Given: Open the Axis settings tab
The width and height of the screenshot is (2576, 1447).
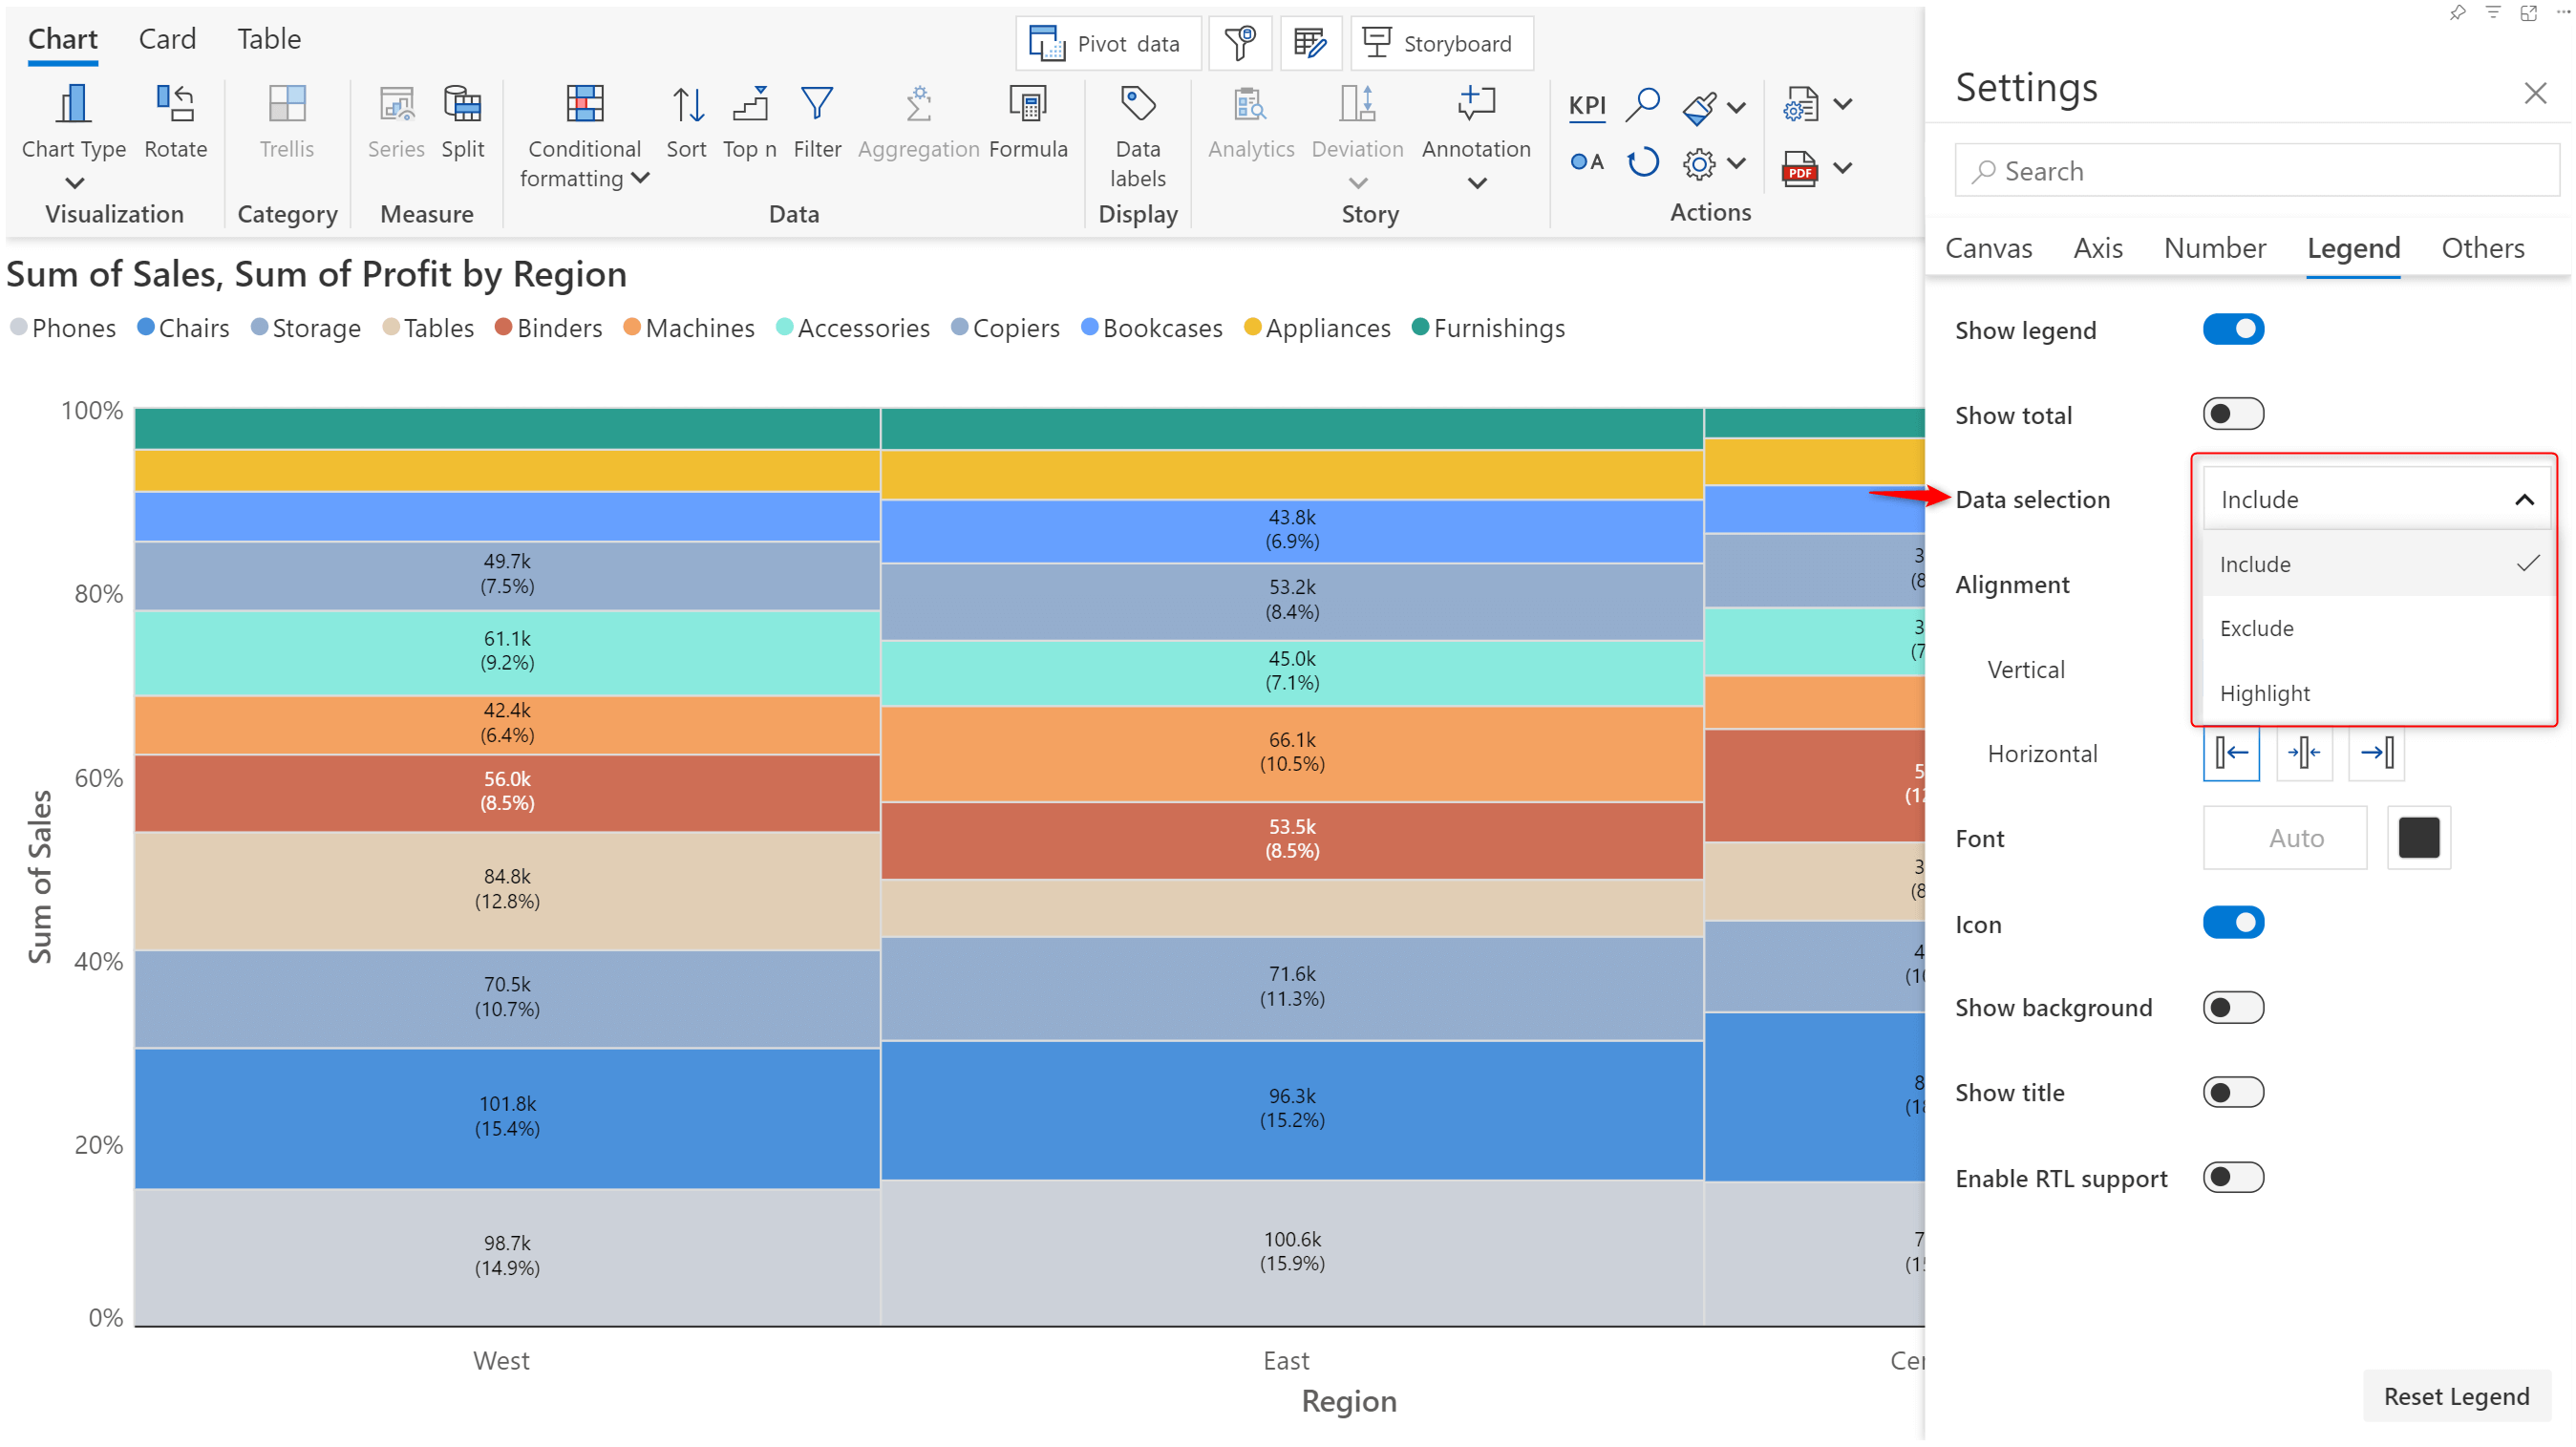Looking at the screenshot, I should pos(2097,248).
